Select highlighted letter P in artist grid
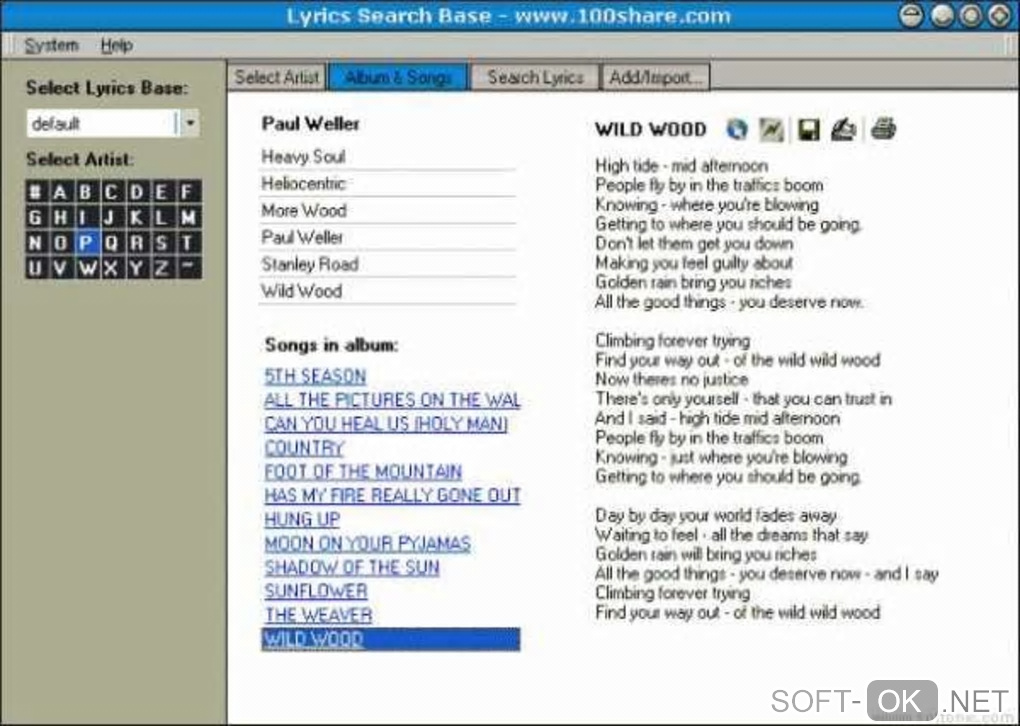This screenshot has width=1020, height=726. [86, 243]
